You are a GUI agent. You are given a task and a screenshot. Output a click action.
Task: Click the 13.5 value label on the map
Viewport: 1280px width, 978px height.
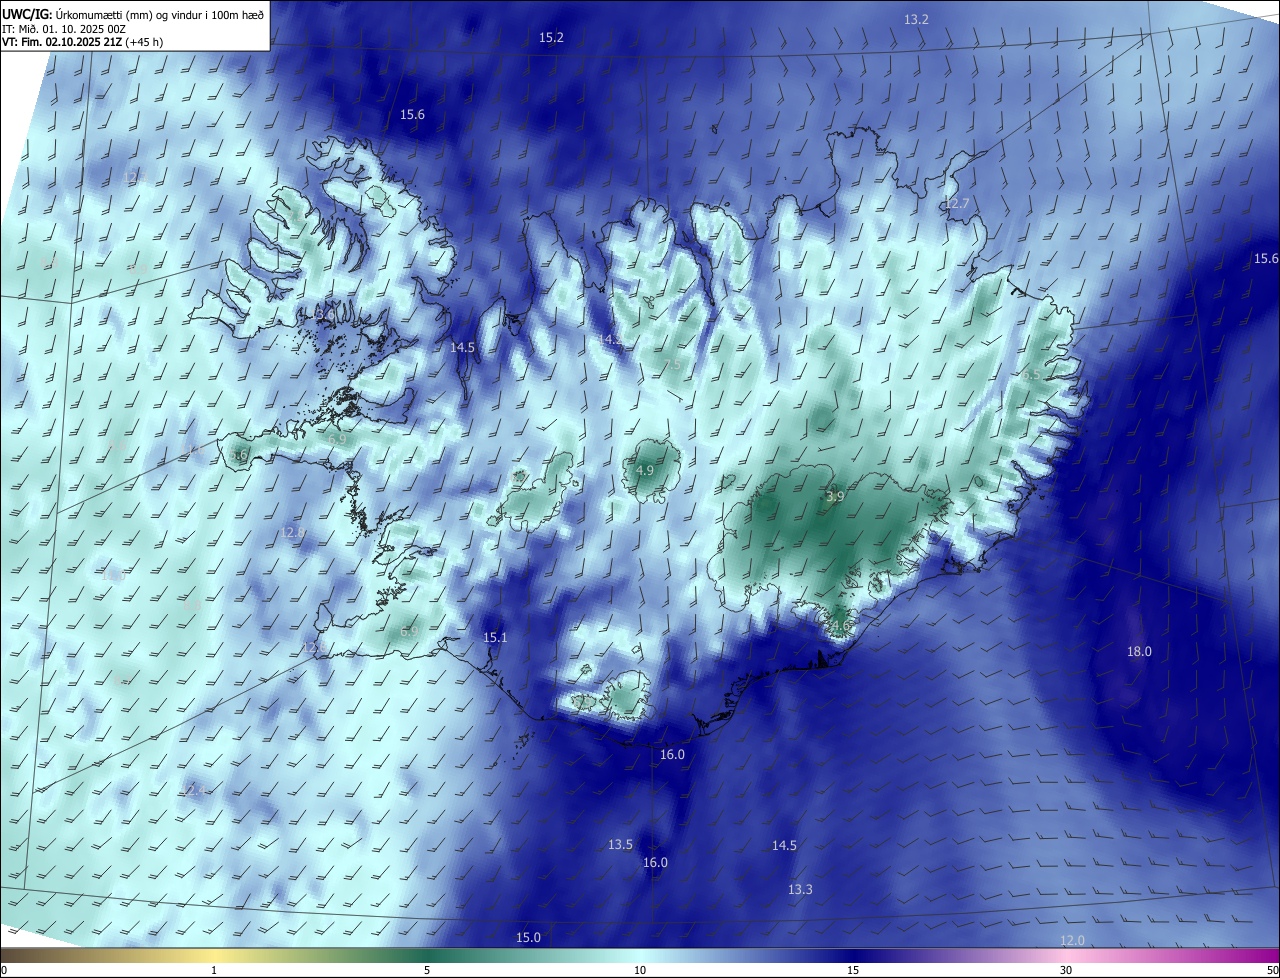(x=620, y=844)
